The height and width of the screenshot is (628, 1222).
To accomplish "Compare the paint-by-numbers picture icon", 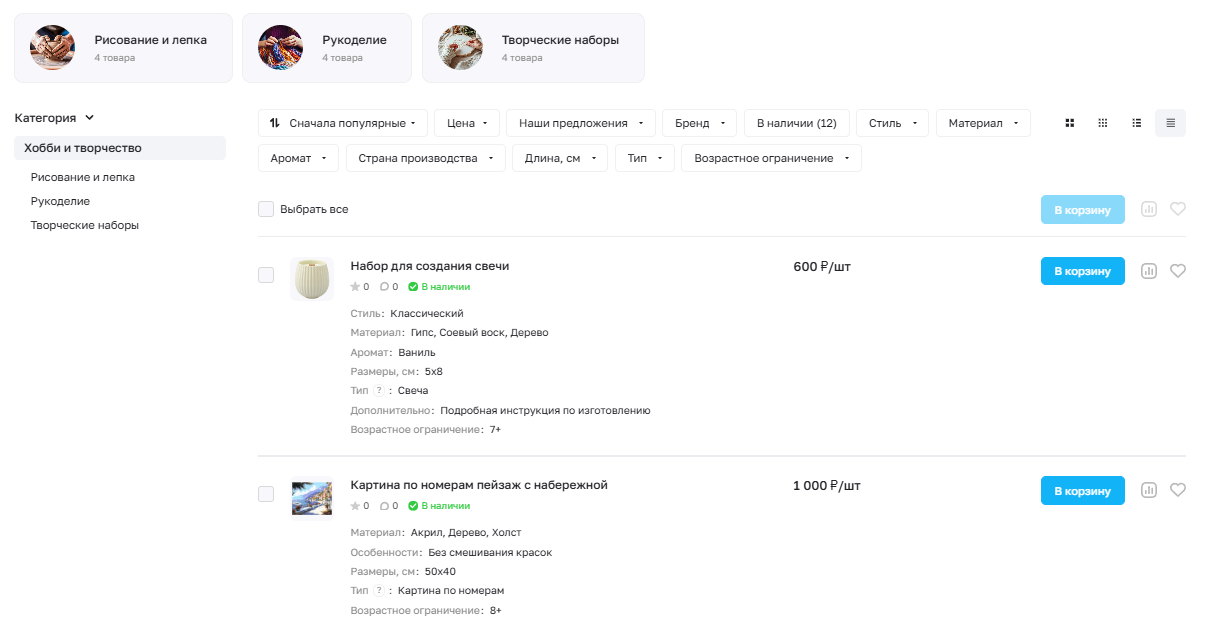I will tap(1149, 490).
